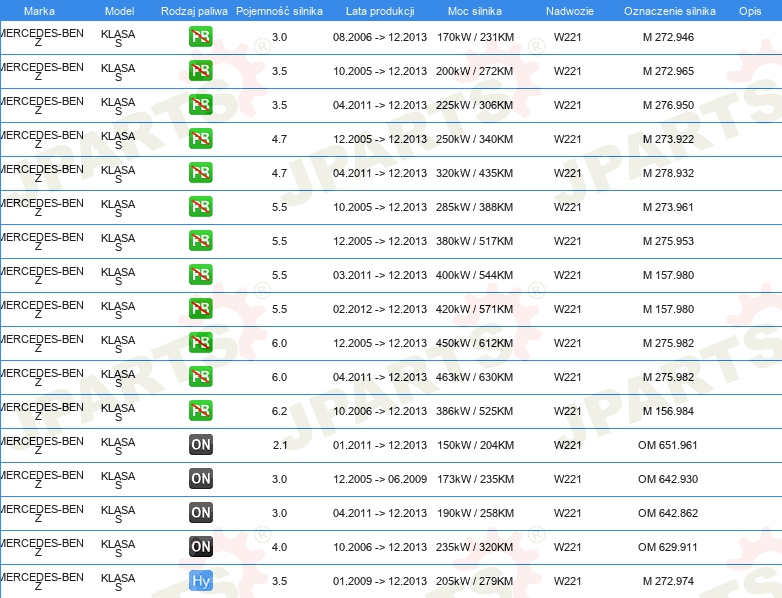Select engine code M 273.961
Screen dimensions: 782x598
(668, 206)
